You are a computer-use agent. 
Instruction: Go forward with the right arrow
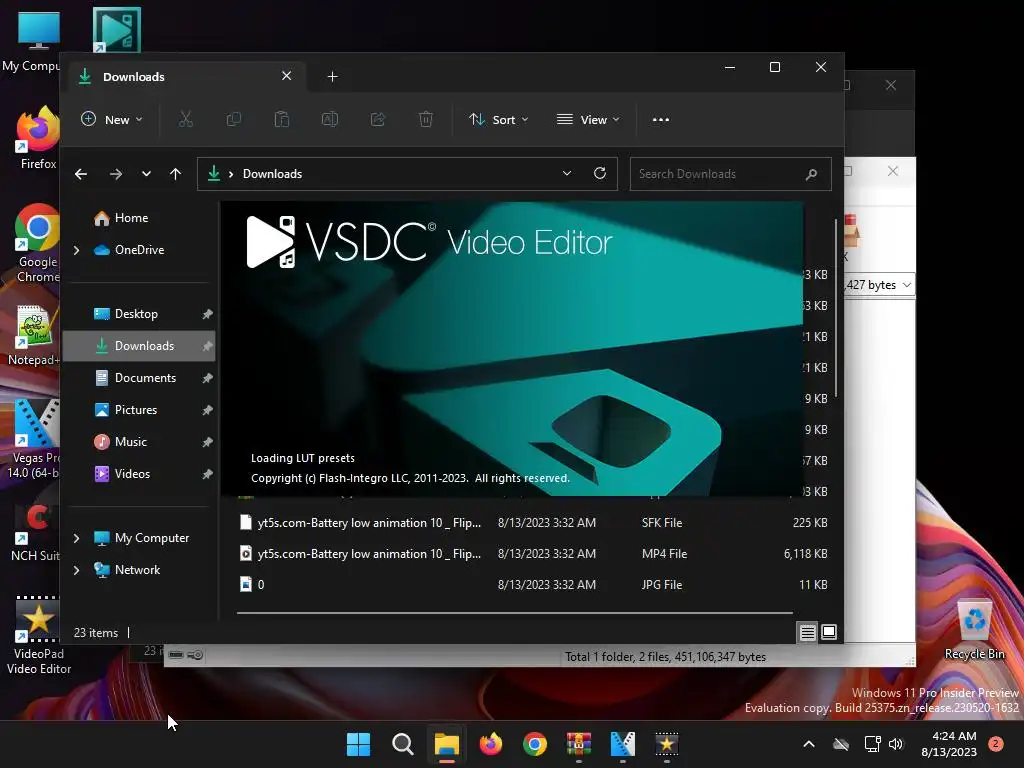click(x=116, y=174)
